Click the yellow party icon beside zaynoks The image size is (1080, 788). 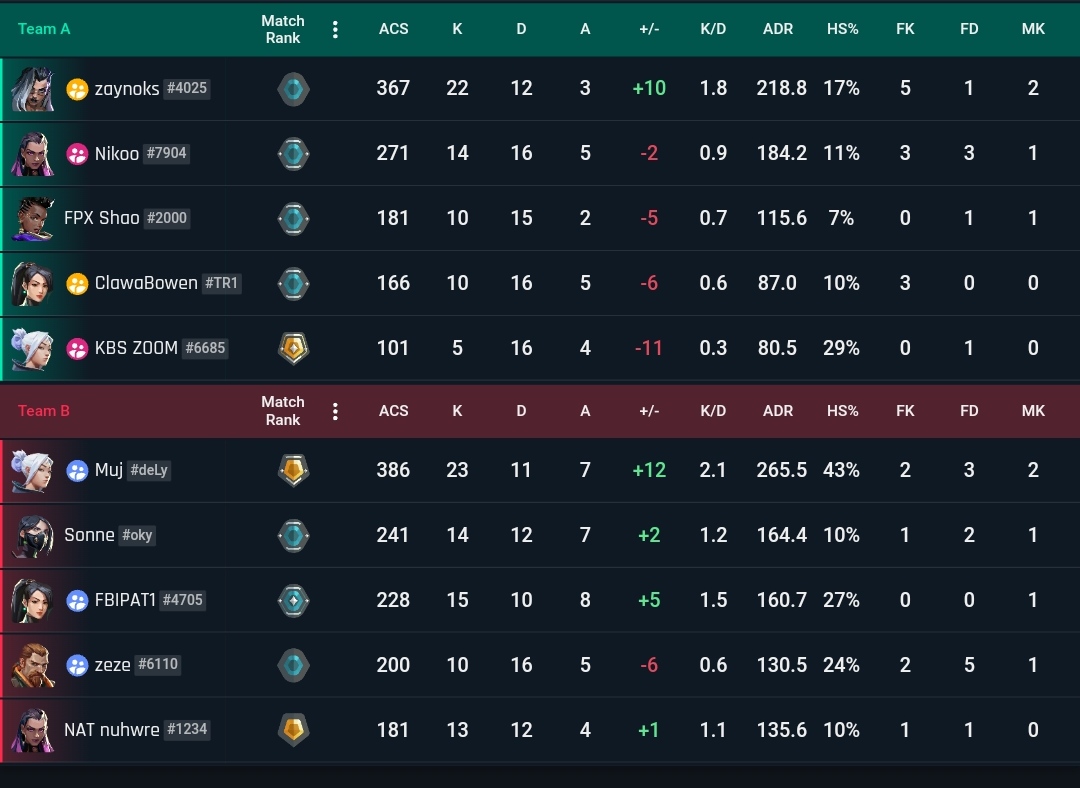77,89
